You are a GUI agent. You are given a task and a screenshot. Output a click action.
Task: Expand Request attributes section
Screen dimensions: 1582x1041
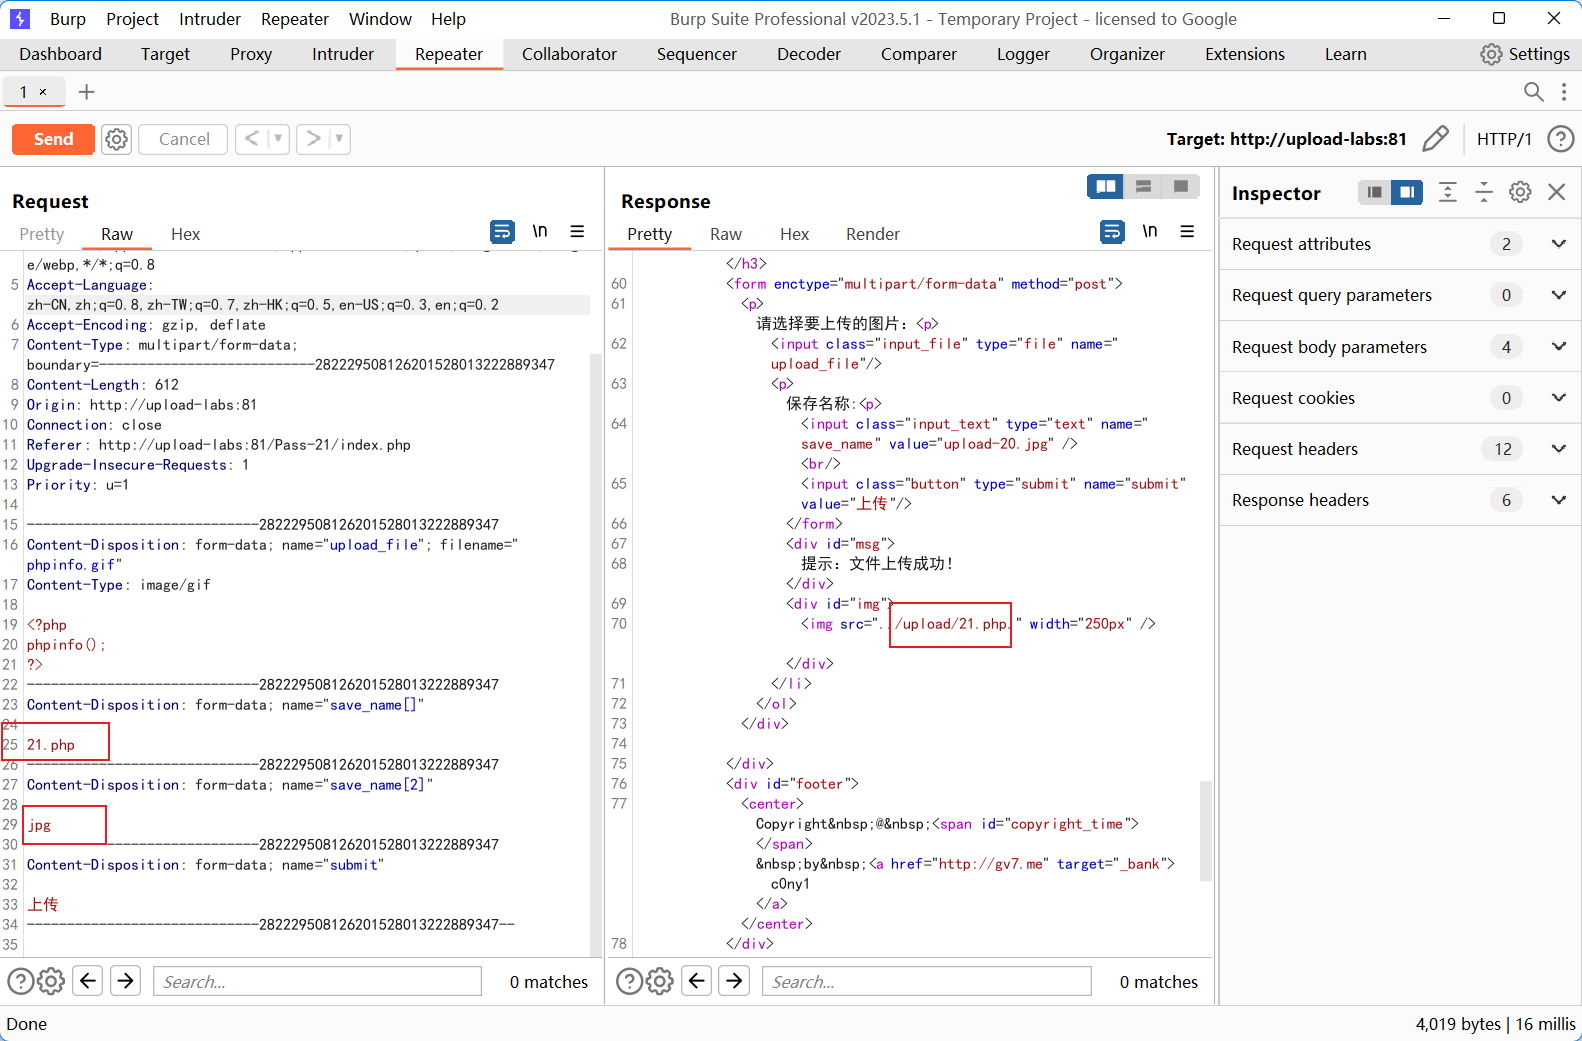point(1399,244)
